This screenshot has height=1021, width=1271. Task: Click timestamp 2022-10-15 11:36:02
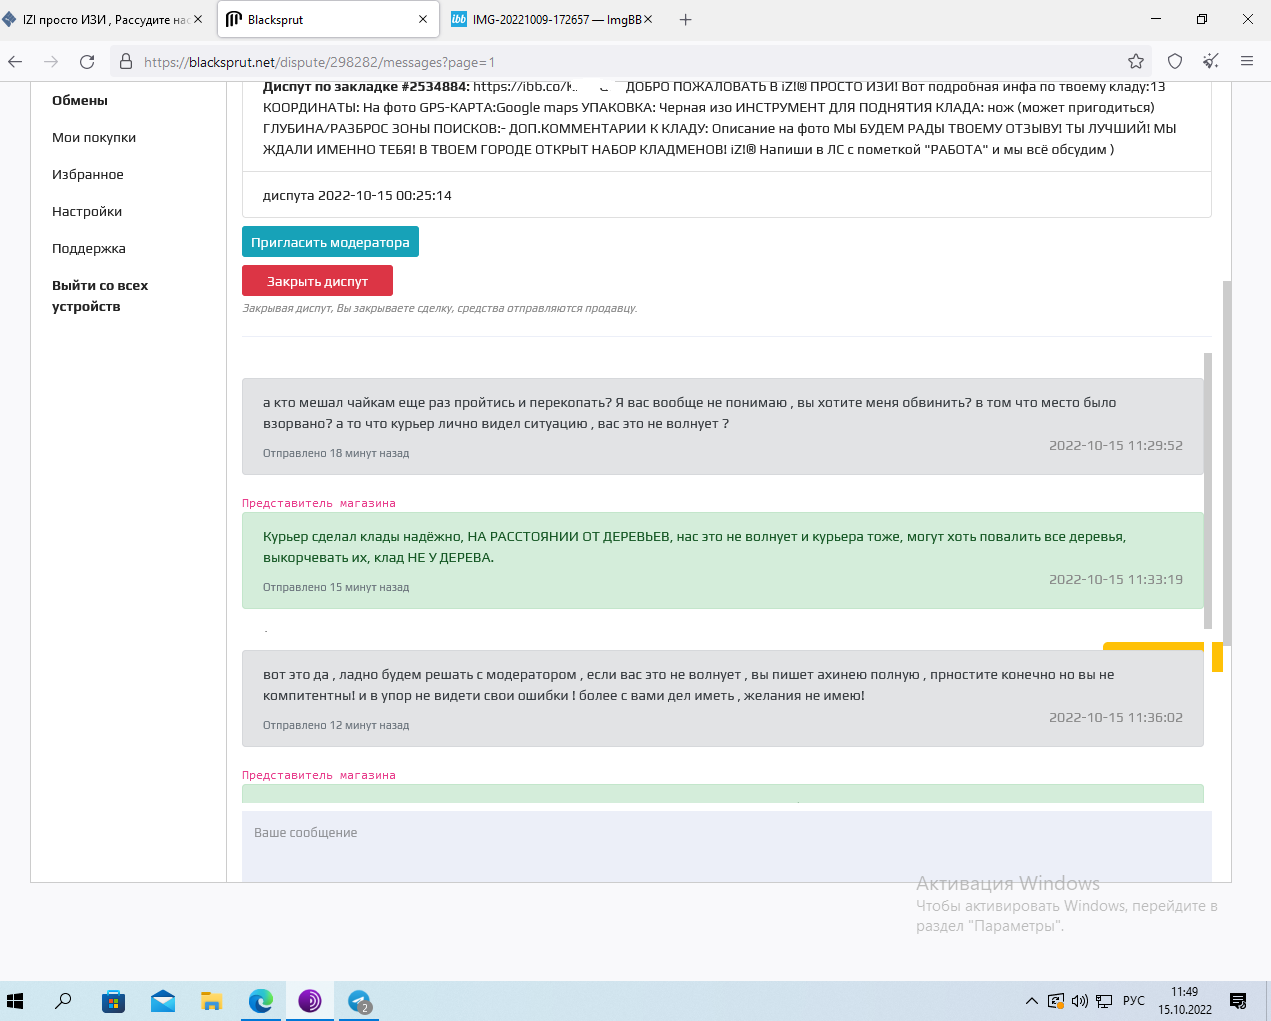tap(1116, 717)
